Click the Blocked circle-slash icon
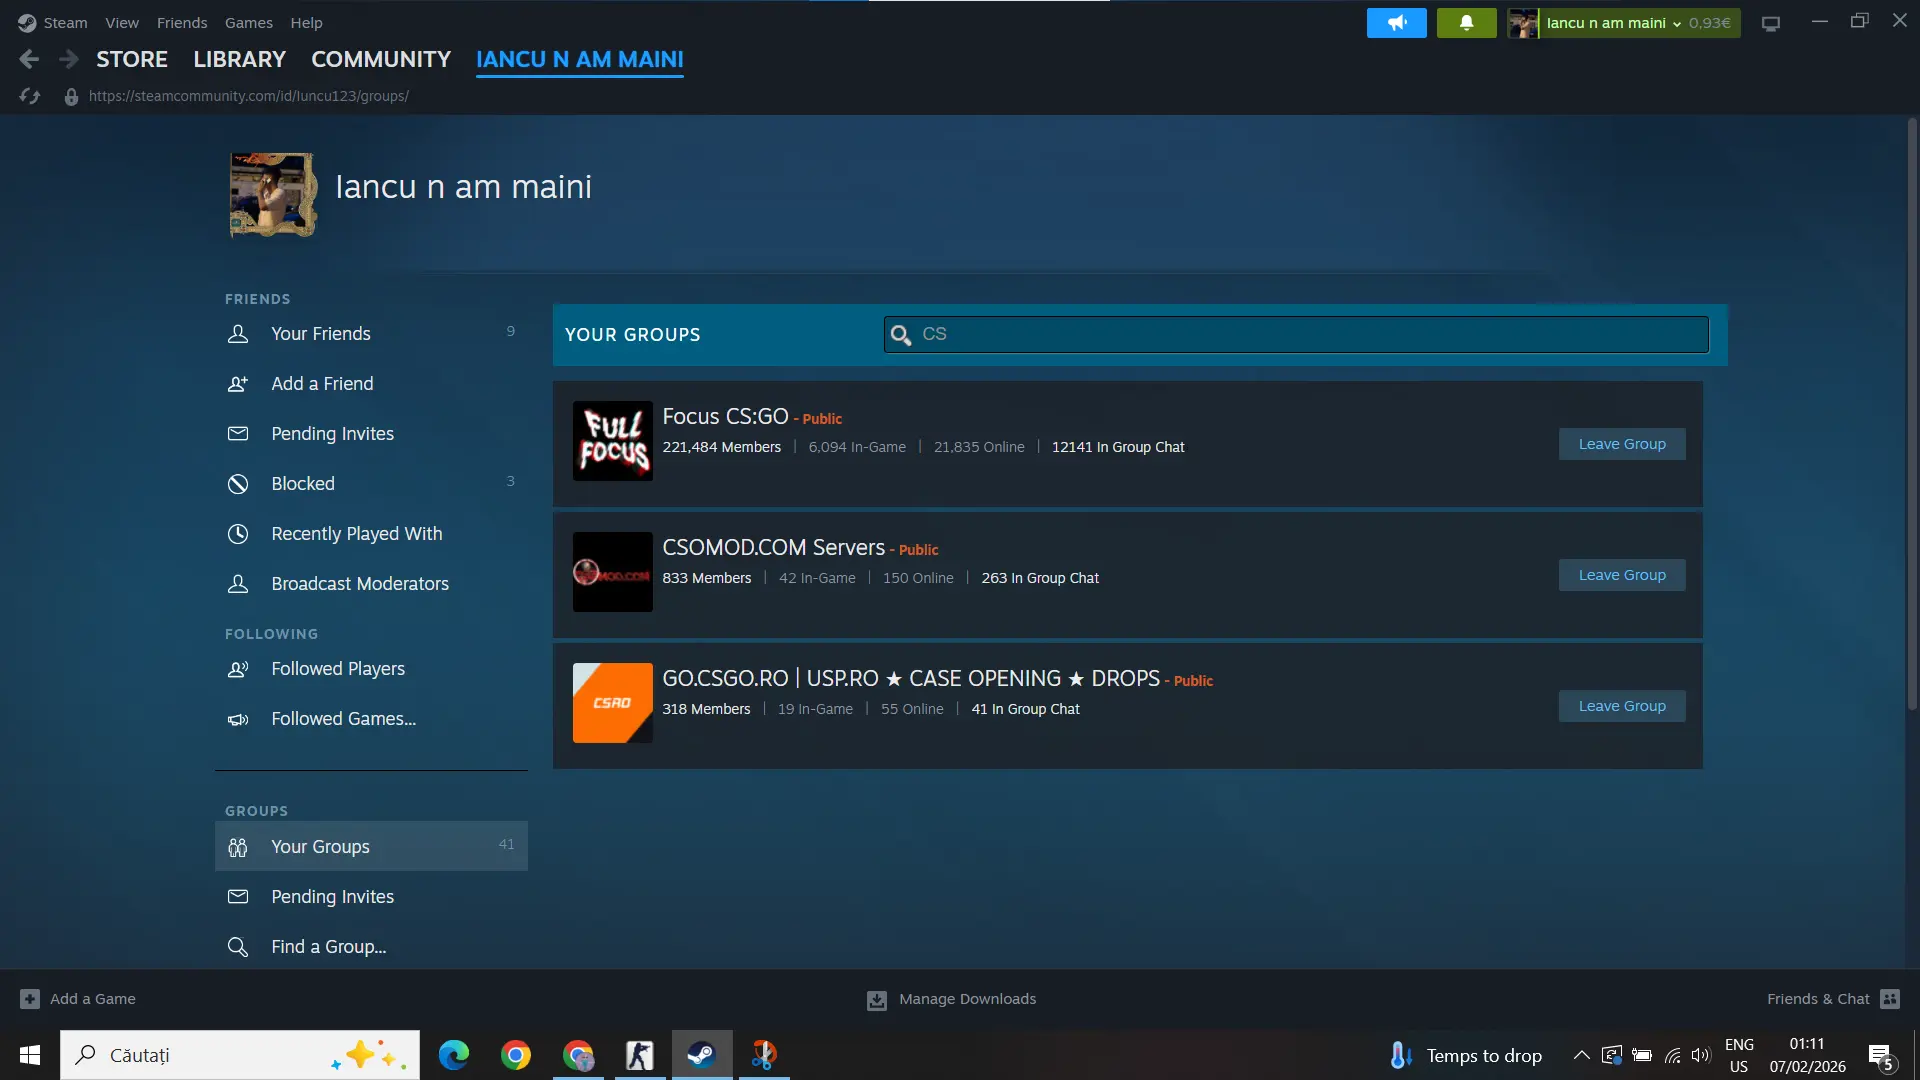 [238, 484]
